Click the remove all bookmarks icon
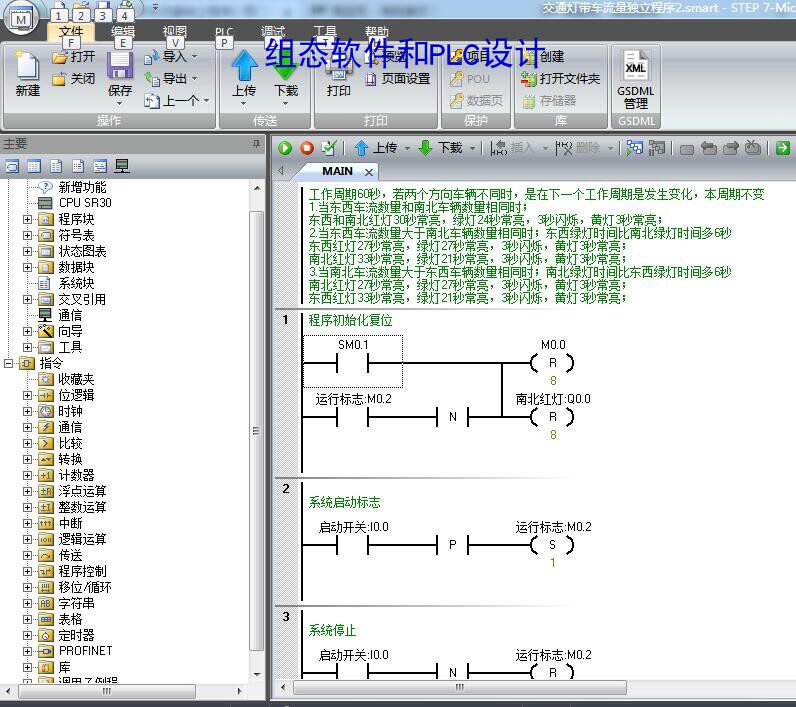Screen dimensions: 796x707 point(753,148)
